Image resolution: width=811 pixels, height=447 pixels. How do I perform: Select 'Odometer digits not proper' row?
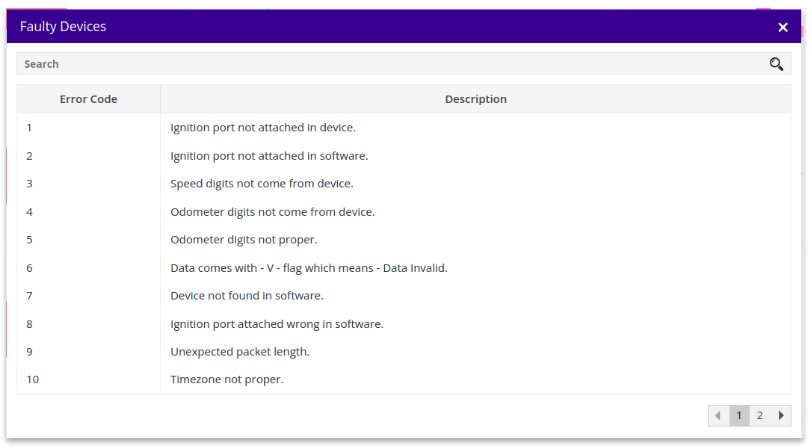point(243,239)
